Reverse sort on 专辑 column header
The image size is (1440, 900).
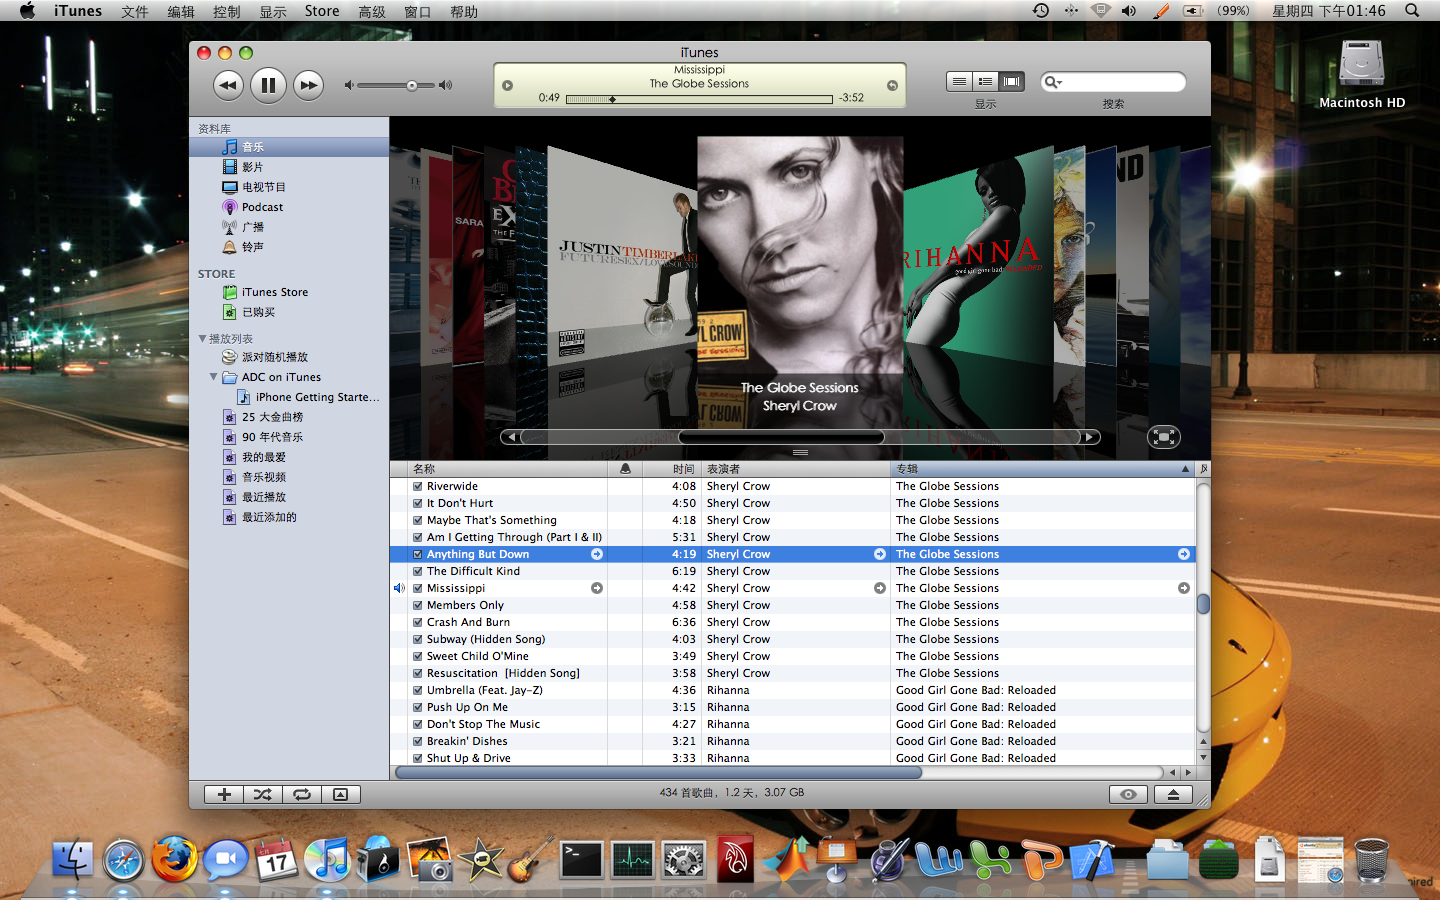[1043, 469]
